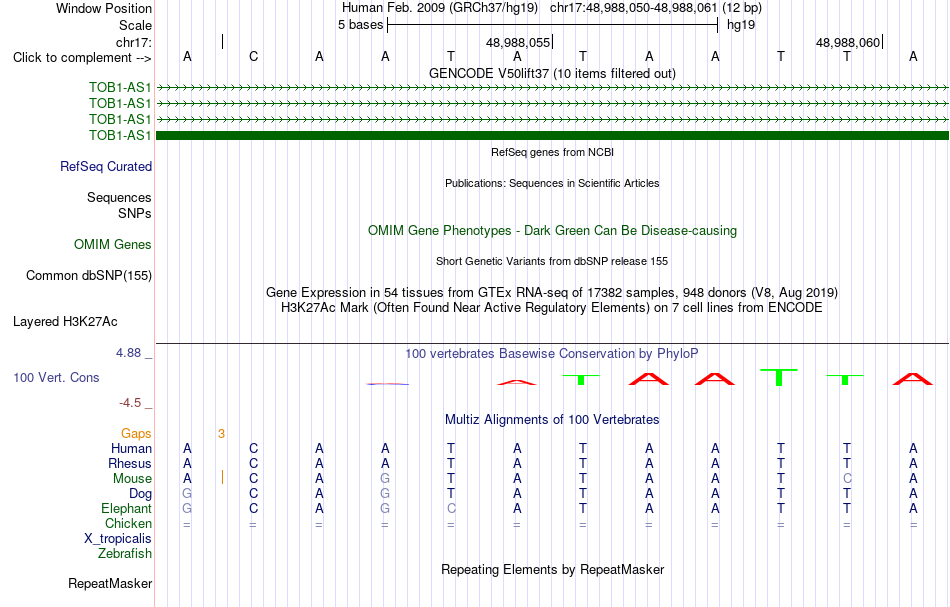
Task: Click the Gaps row label
Action: pos(136,433)
